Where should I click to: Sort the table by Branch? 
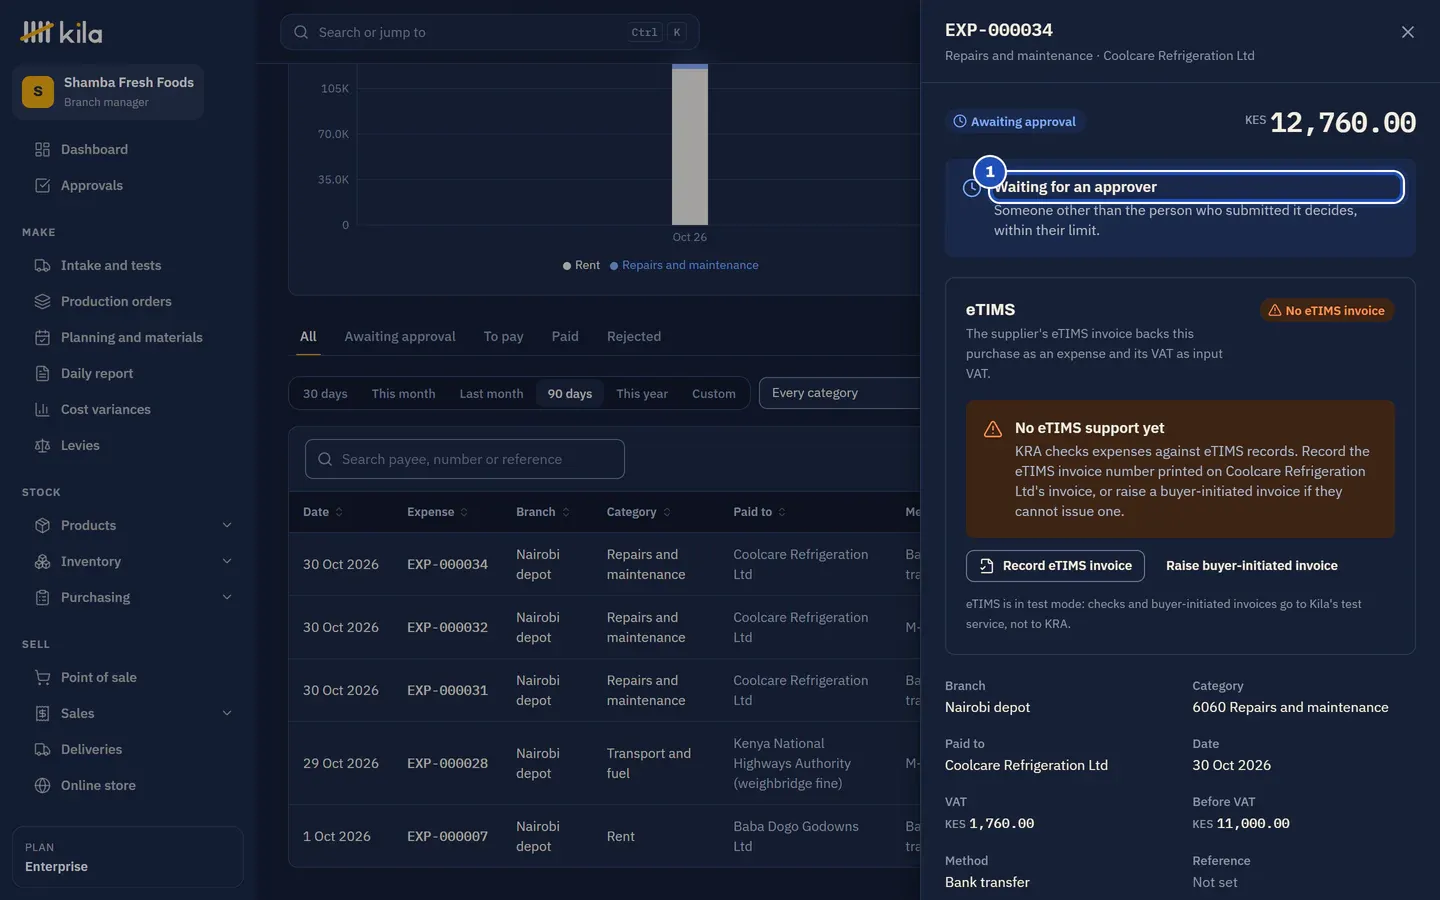[543, 512]
